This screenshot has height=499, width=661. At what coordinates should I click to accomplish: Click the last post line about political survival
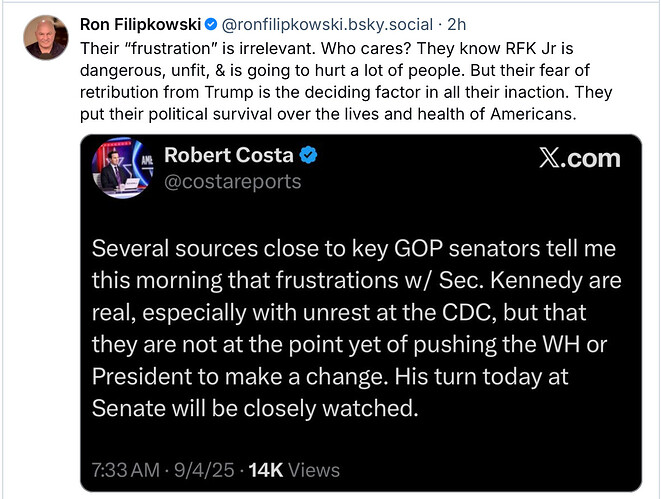328,114
